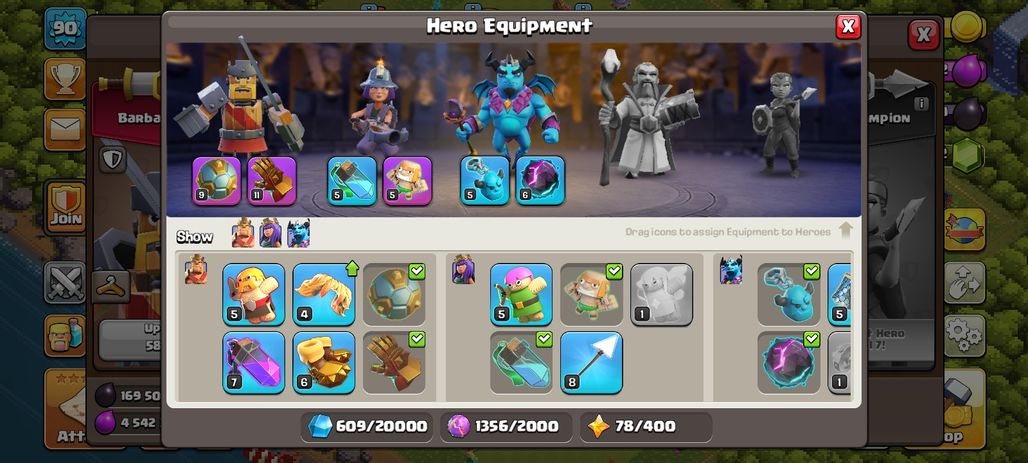Tap the Archer Queen's equipped Invisibility Vial slot
This screenshot has height=463, width=1028.
(x=352, y=180)
